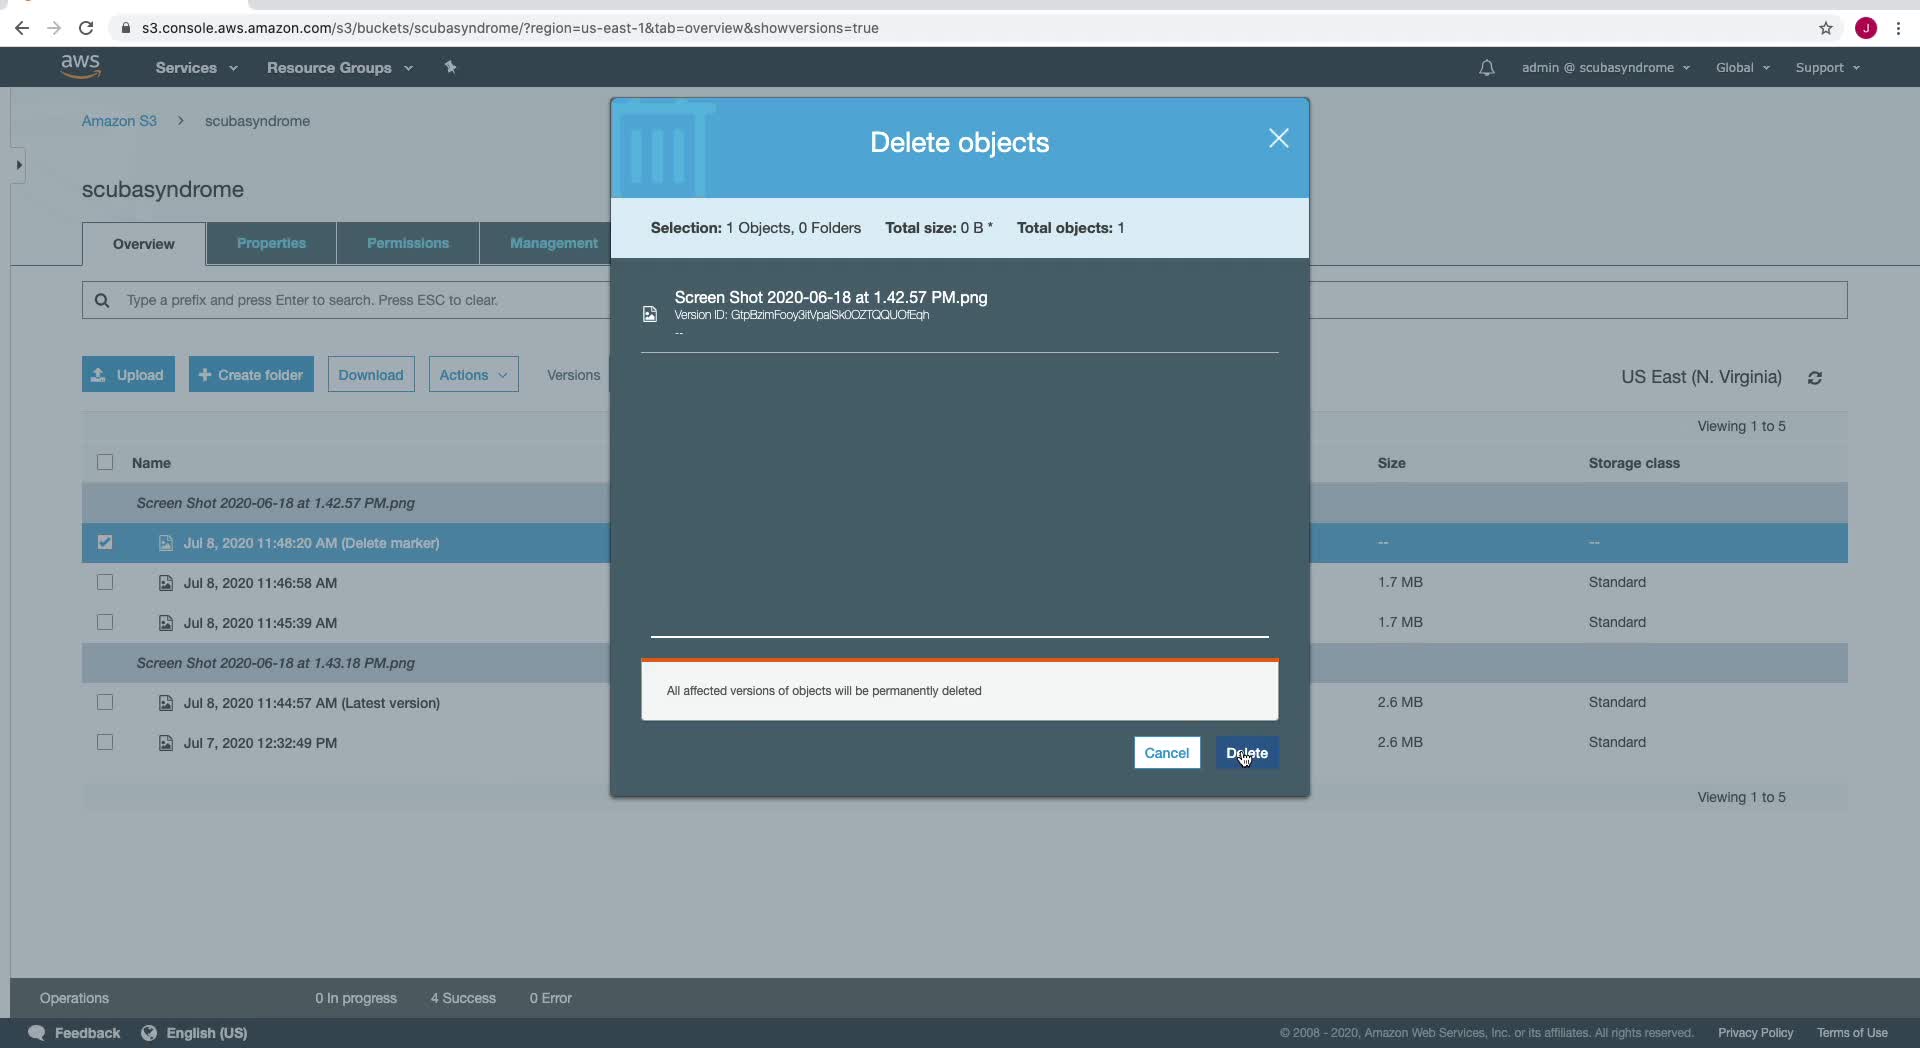Reload the page with the refresh icon
This screenshot has height=1048, width=1920.
[86, 28]
